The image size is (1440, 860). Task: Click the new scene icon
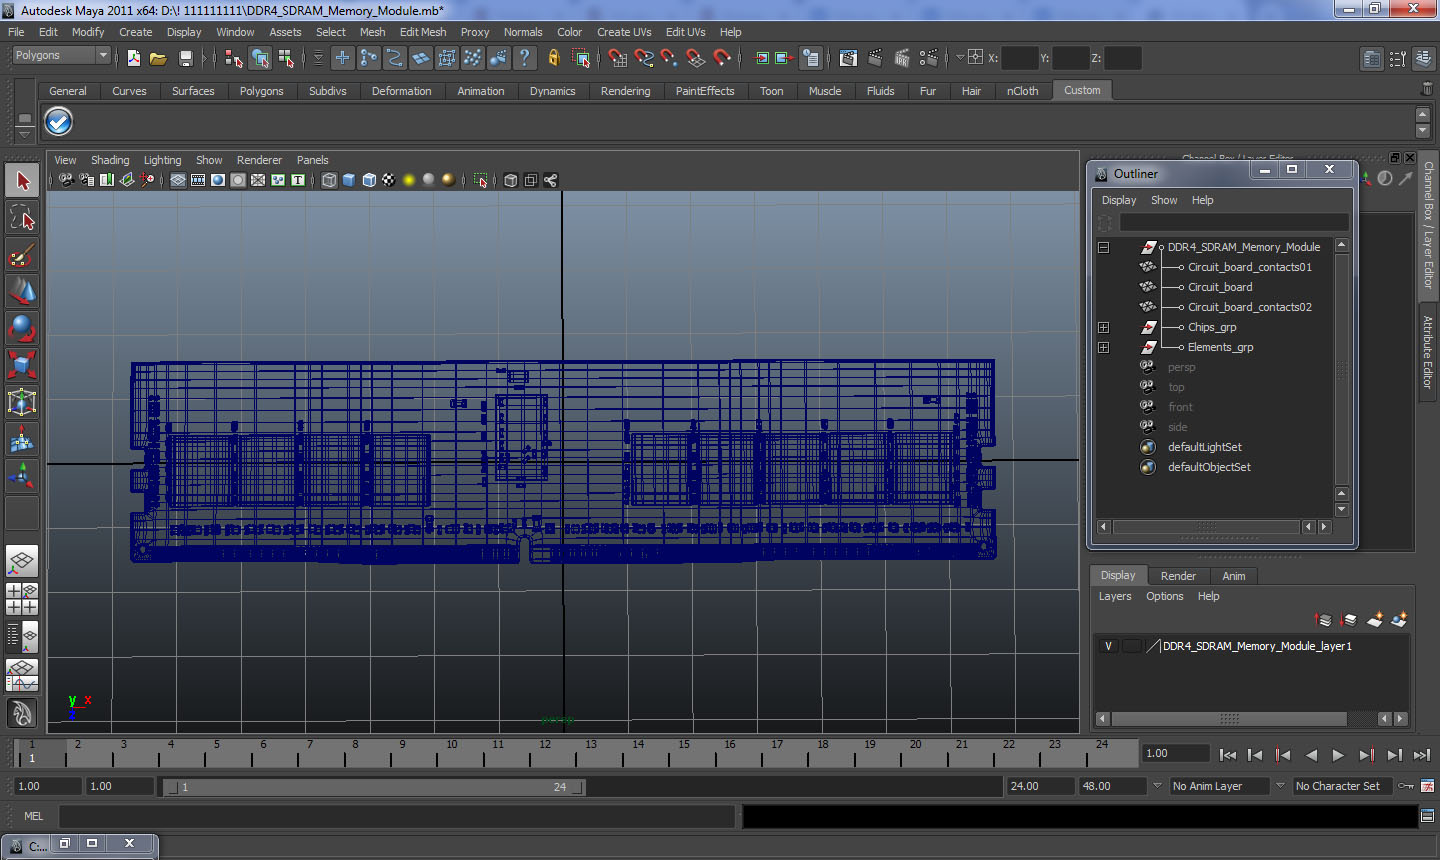(134, 58)
